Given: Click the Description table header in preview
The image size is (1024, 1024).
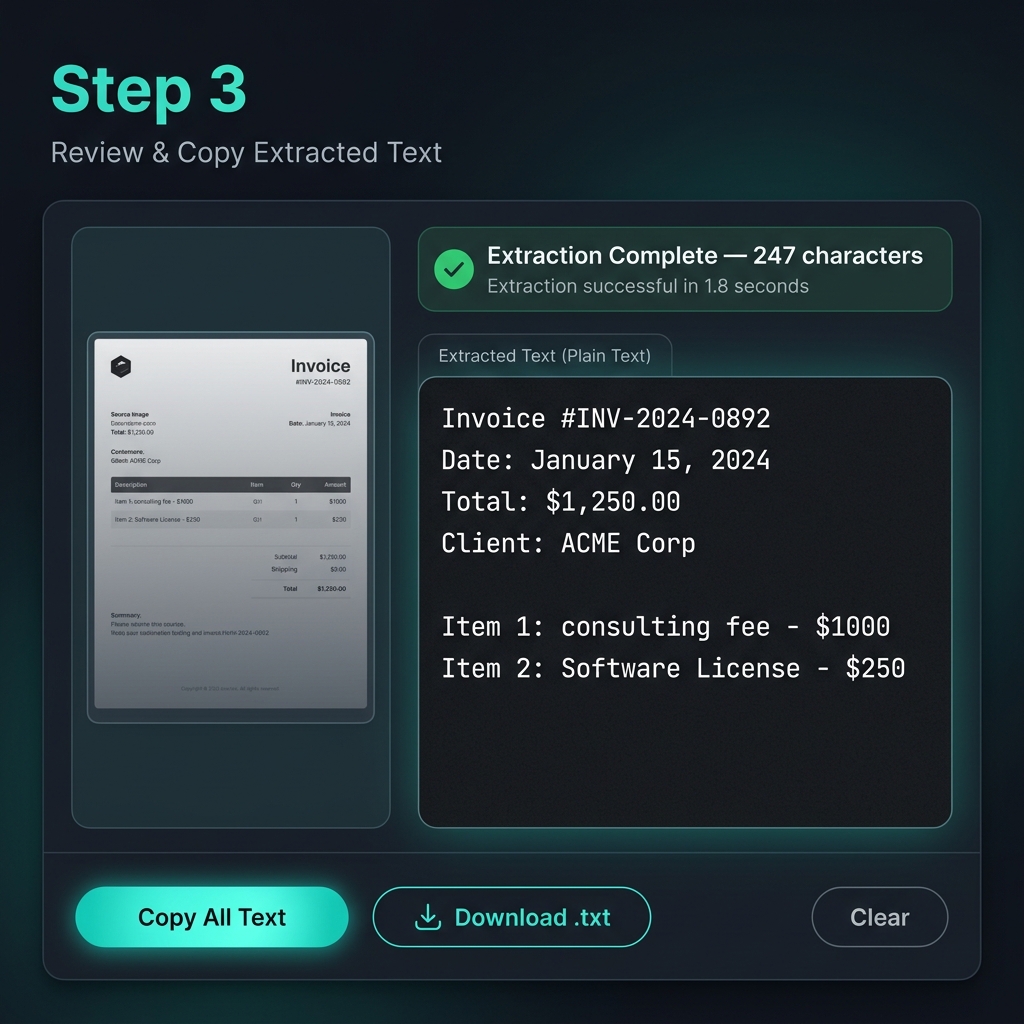Looking at the screenshot, I should [131, 485].
